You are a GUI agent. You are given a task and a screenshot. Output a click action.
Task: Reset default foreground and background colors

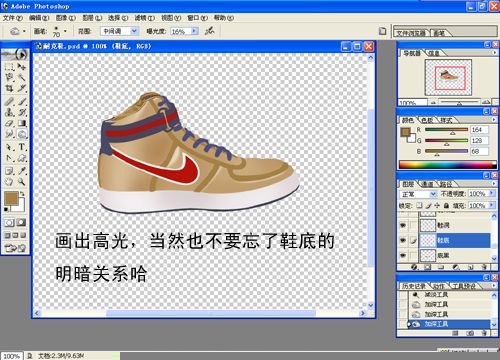[x=6, y=209]
